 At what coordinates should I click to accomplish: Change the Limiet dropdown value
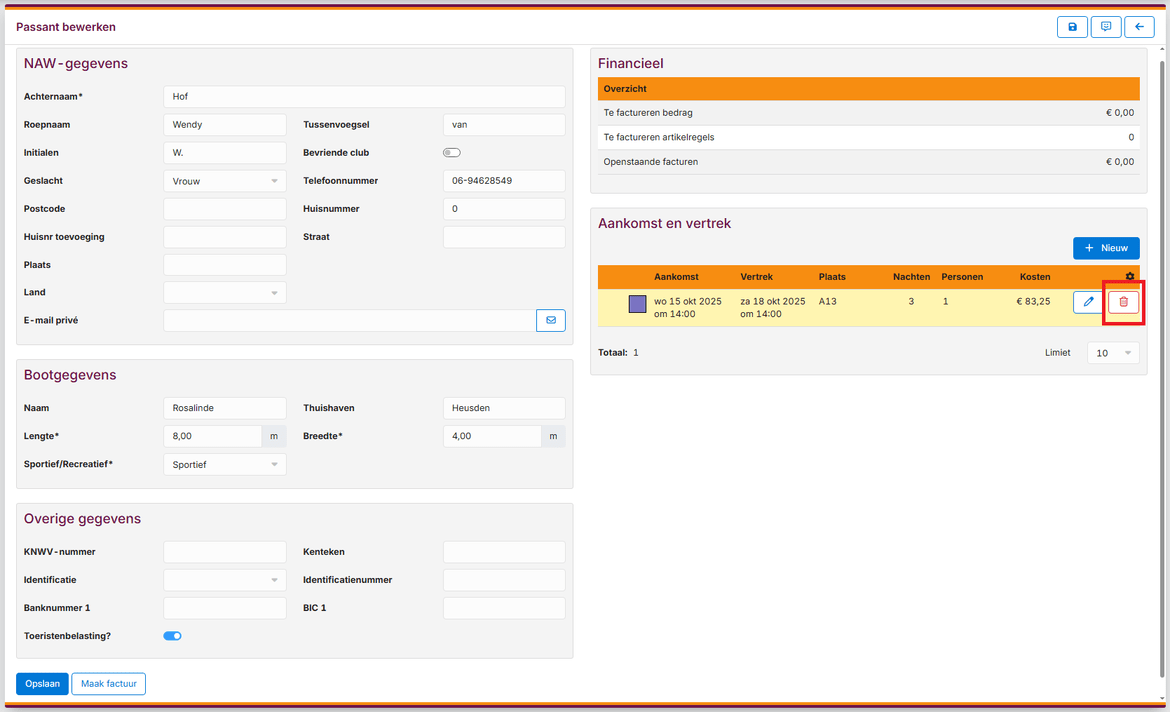tap(1112, 352)
